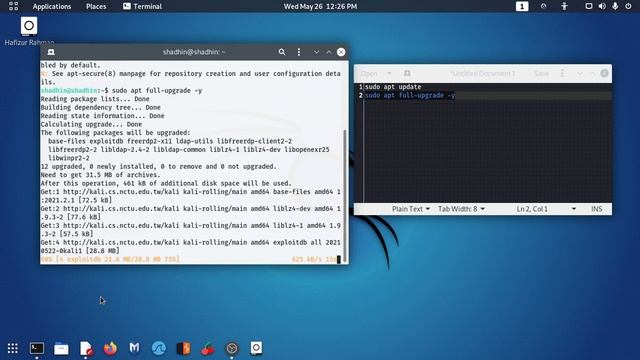Image resolution: width=640 pixels, height=360 pixels.
Task: Open the Applications menu
Action: pos(52,7)
